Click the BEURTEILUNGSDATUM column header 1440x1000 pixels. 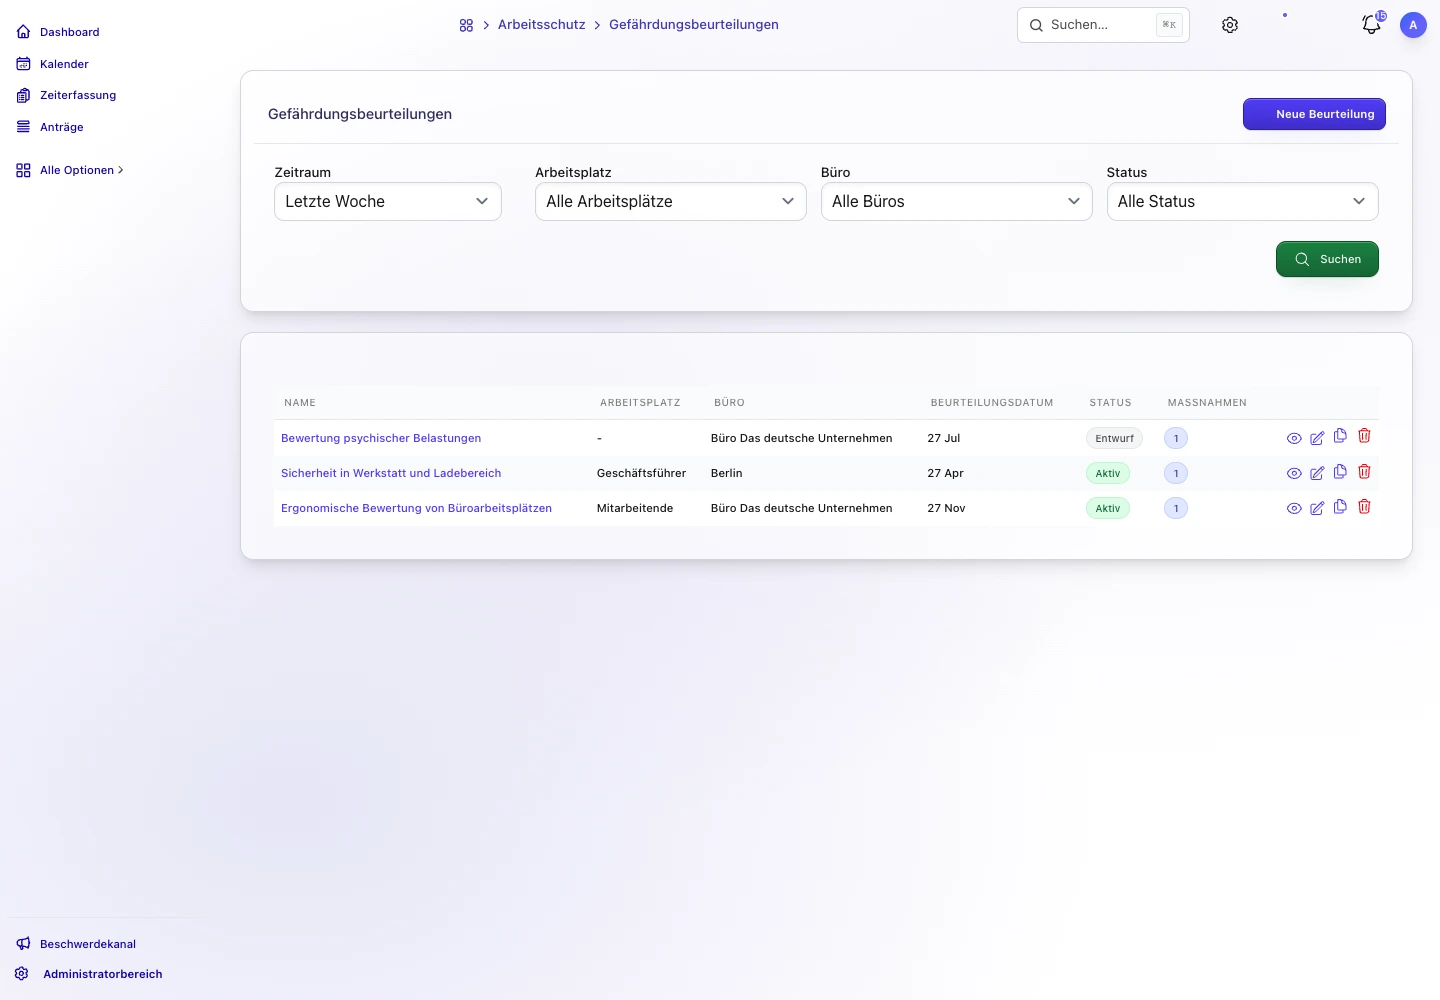pyautogui.click(x=992, y=403)
